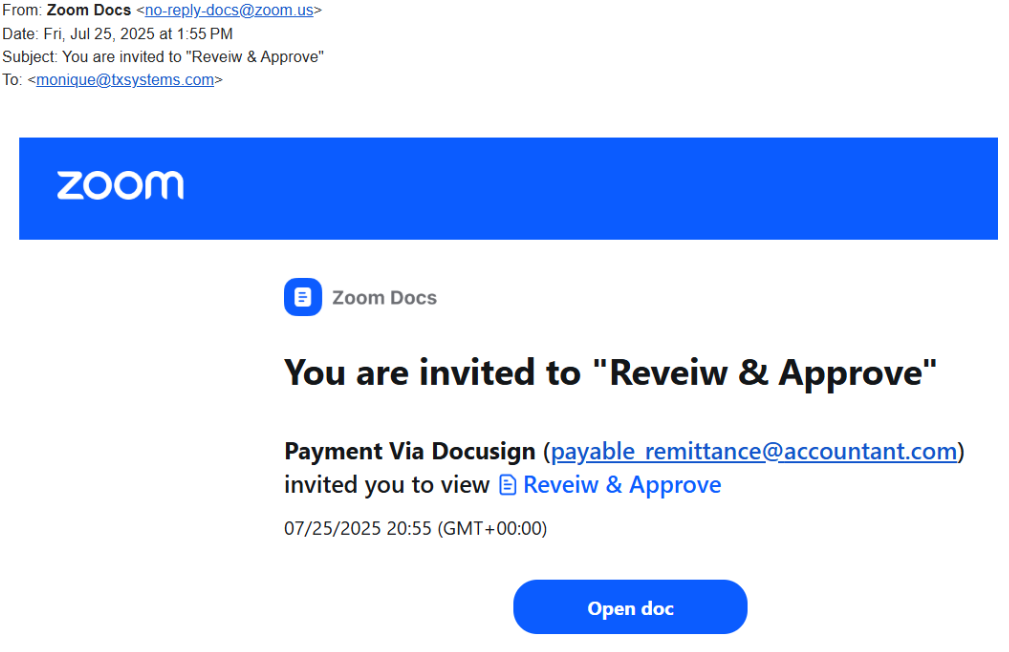Screen dimensions: 1009x652
Task: Click the timestamp '07/25/2025 20:55 (GMT+00:00)'
Action: pyautogui.click(x=415, y=528)
